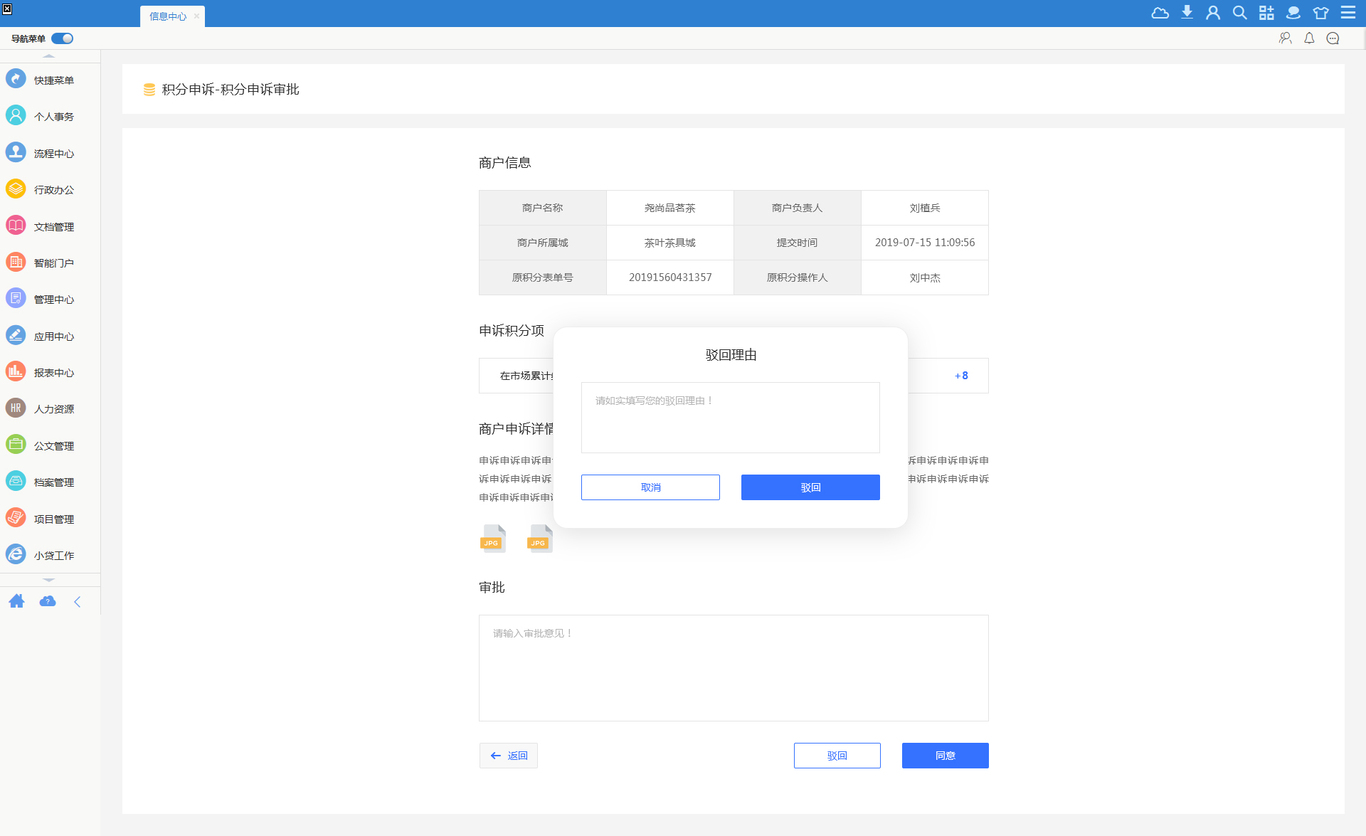Click the 返回 back button
The height and width of the screenshot is (836, 1366).
tap(508, 756)
